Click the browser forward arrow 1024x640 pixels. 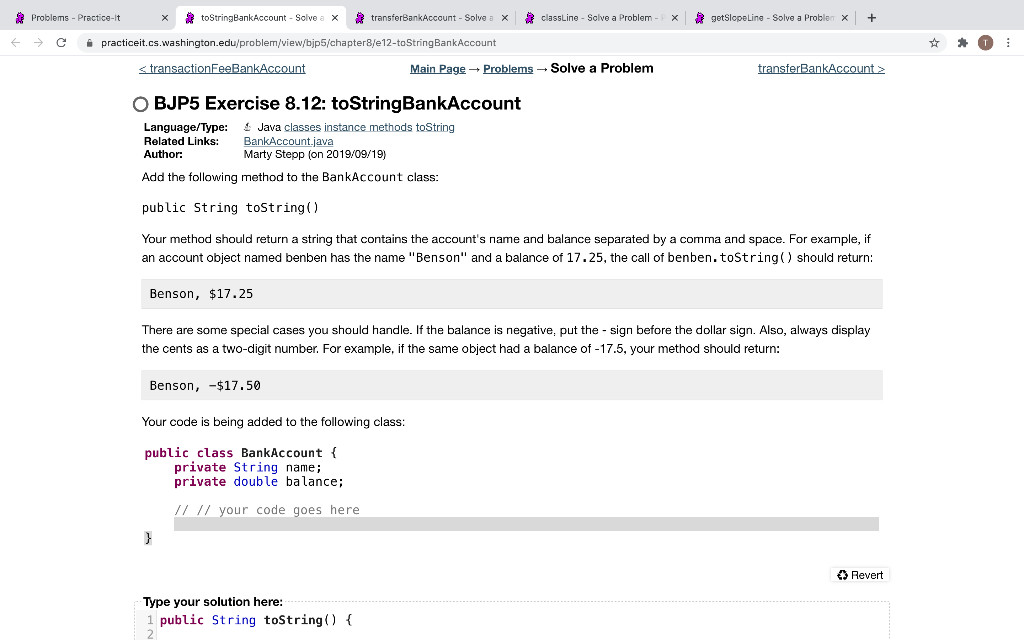click(x=37, y=42)
